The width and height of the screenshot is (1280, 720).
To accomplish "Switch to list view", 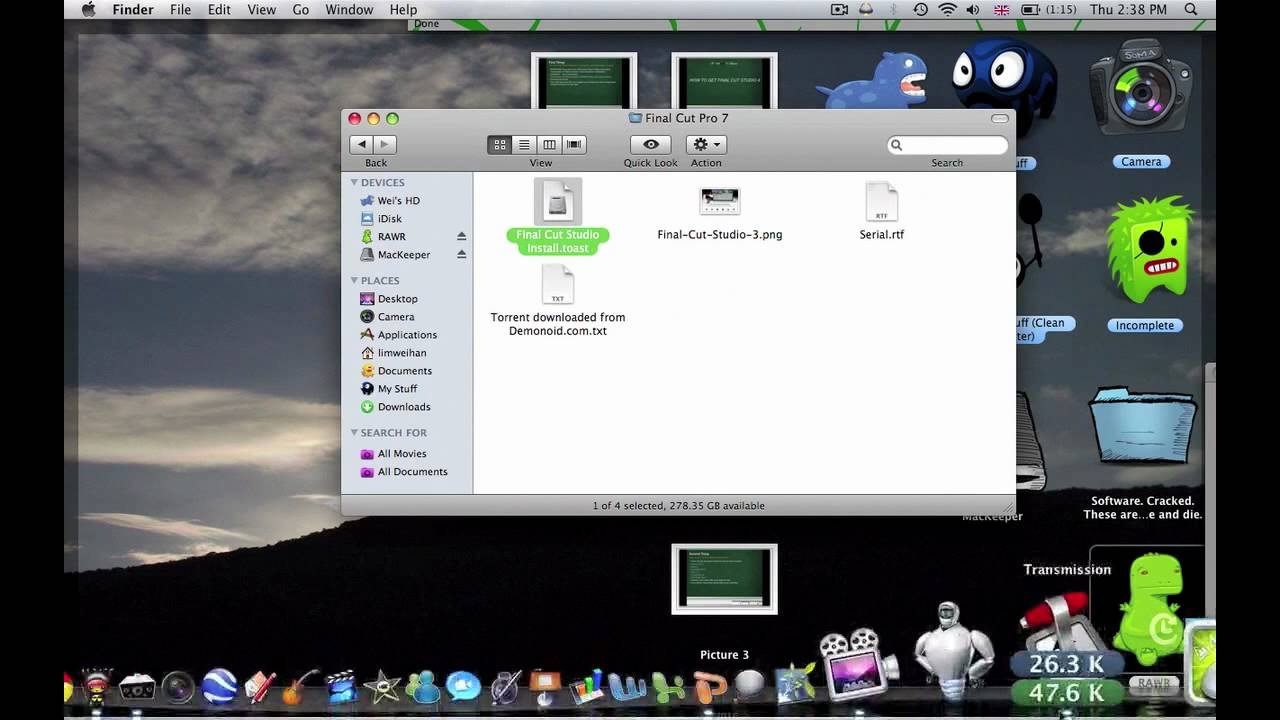I will [x=524, y=145].
